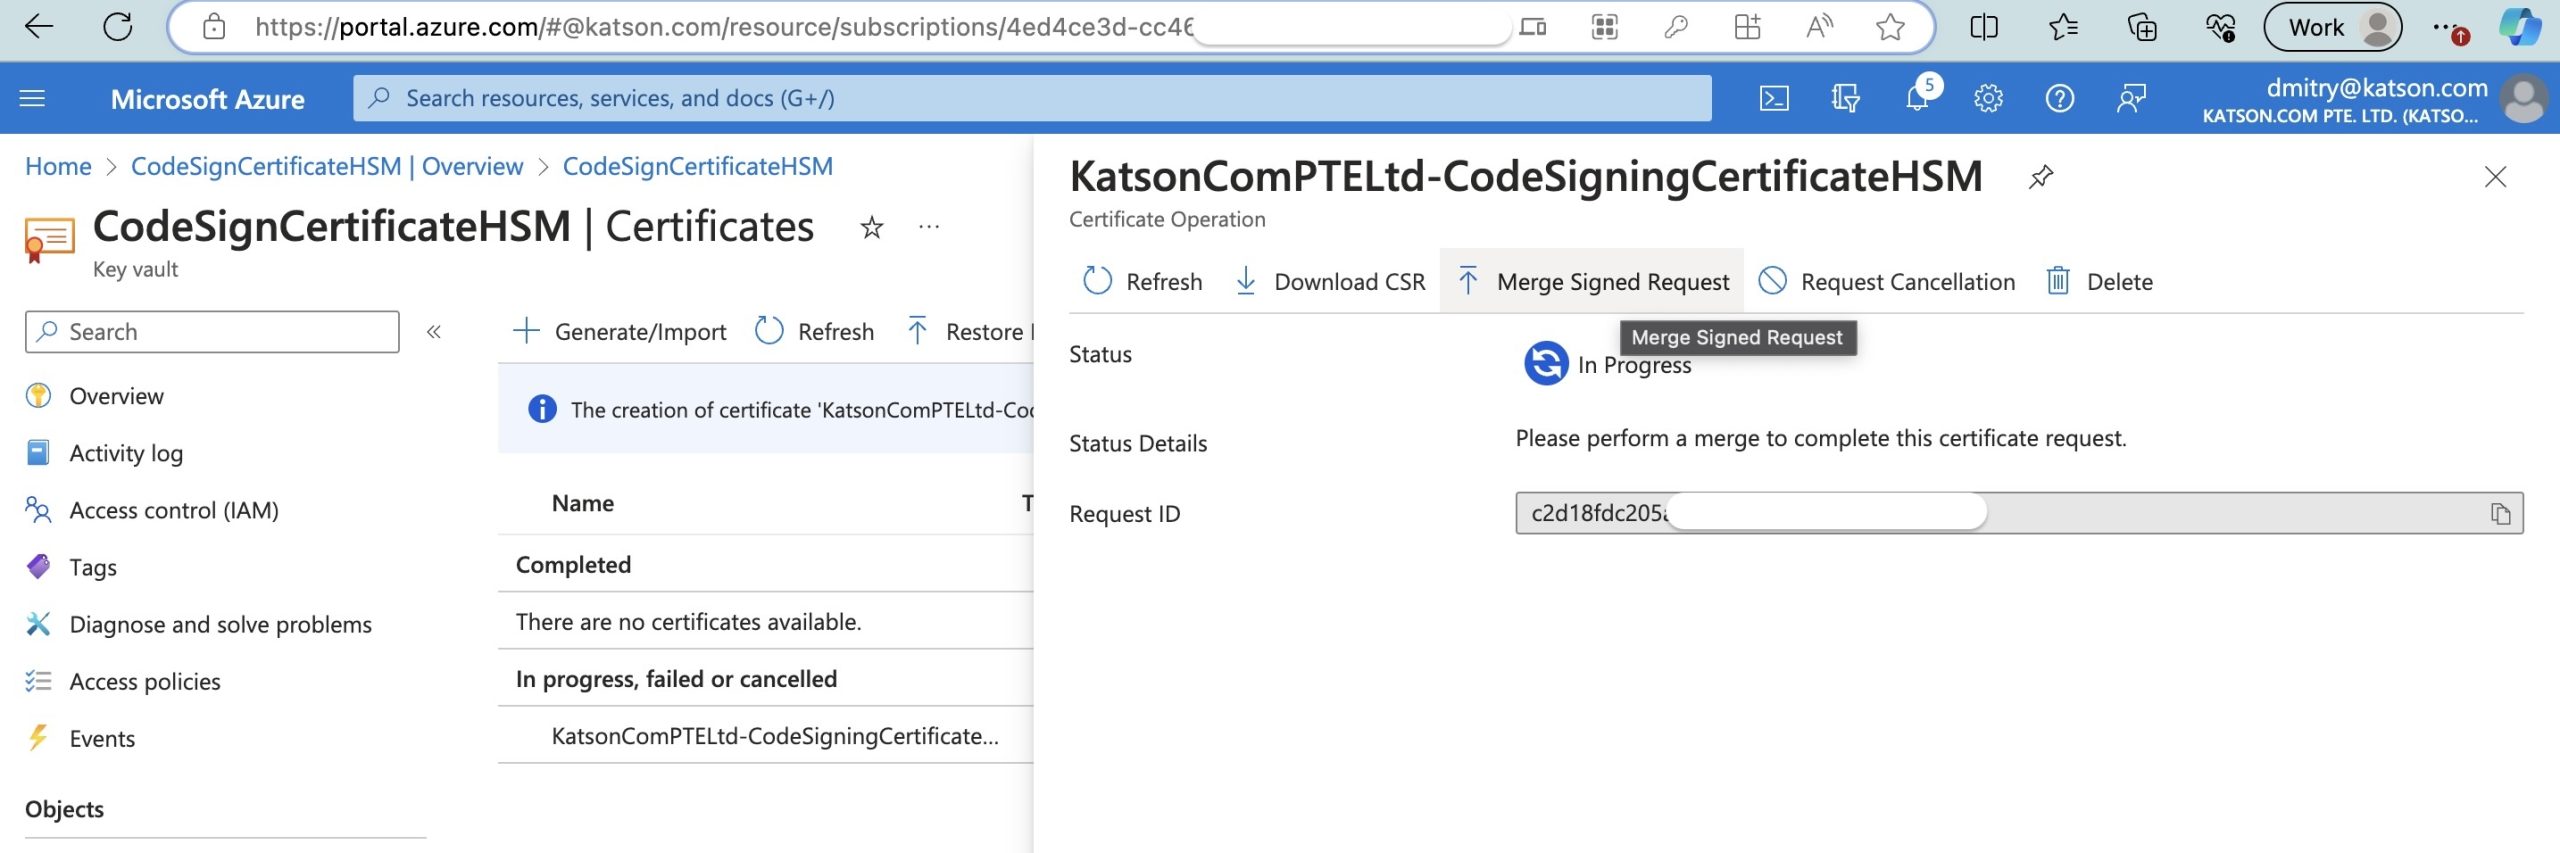Image resolution: width=2560 pixels, height=853 pixels.
Task: Open Events in the sidebar
Action: (102, 738)
